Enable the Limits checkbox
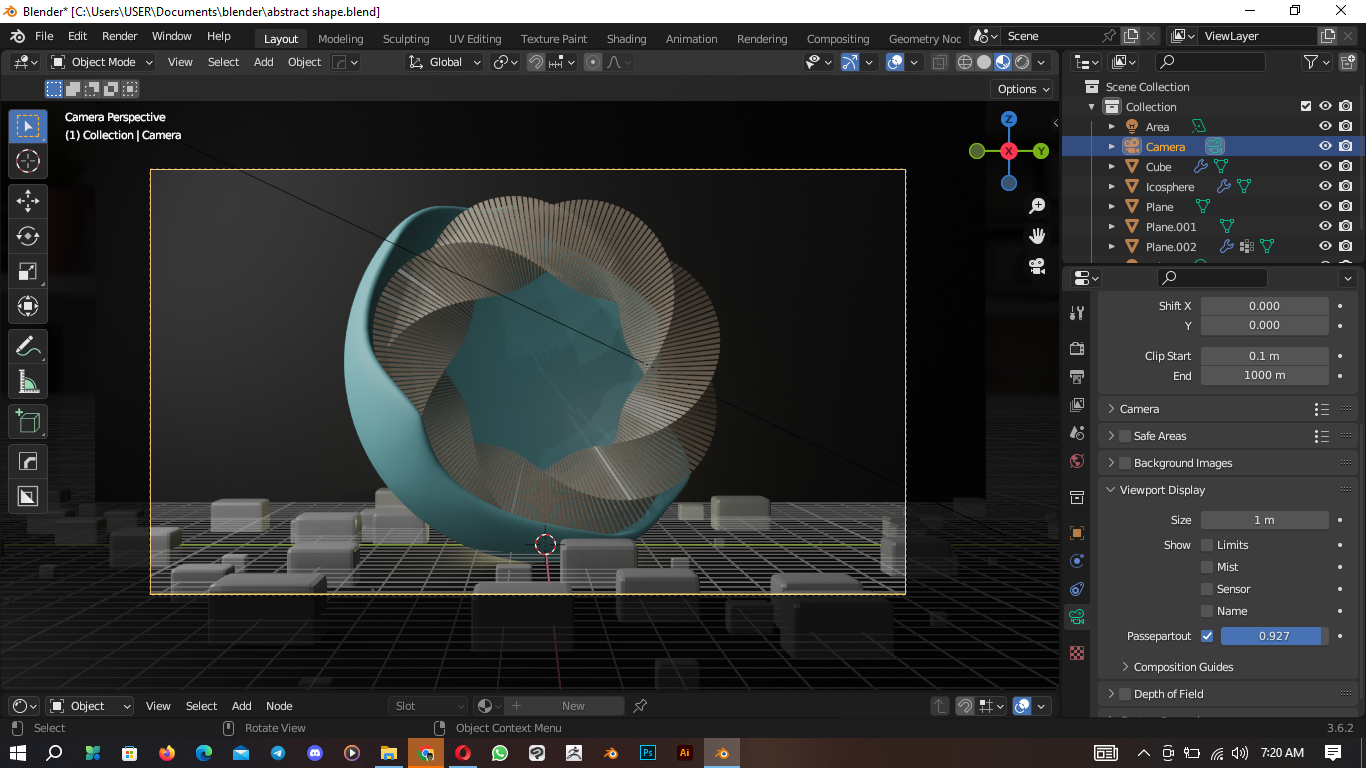Viewport: 1366px width, 768px height. pos(1207,545)
